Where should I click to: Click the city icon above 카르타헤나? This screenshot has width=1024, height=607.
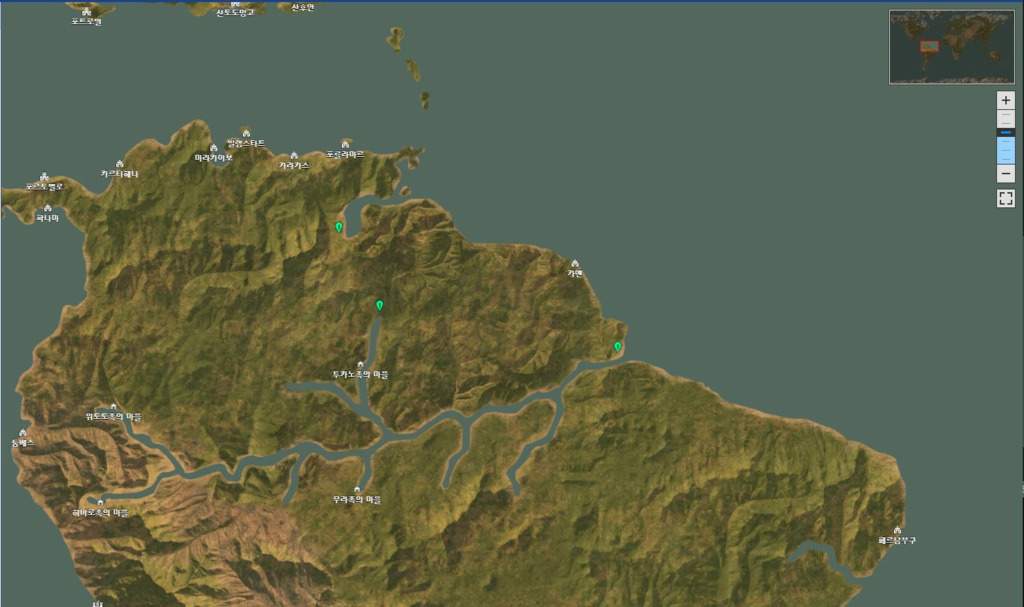[x=120, y=164]
